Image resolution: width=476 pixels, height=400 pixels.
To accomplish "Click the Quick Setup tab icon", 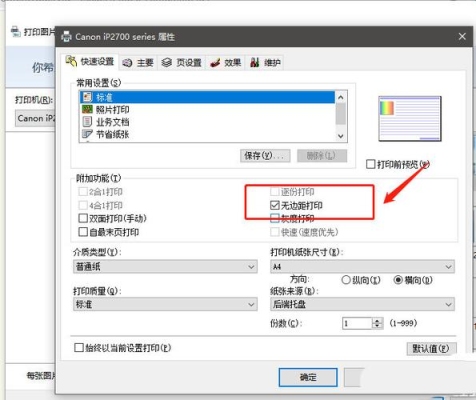I will pyautogui.click(x=71, y=61).
